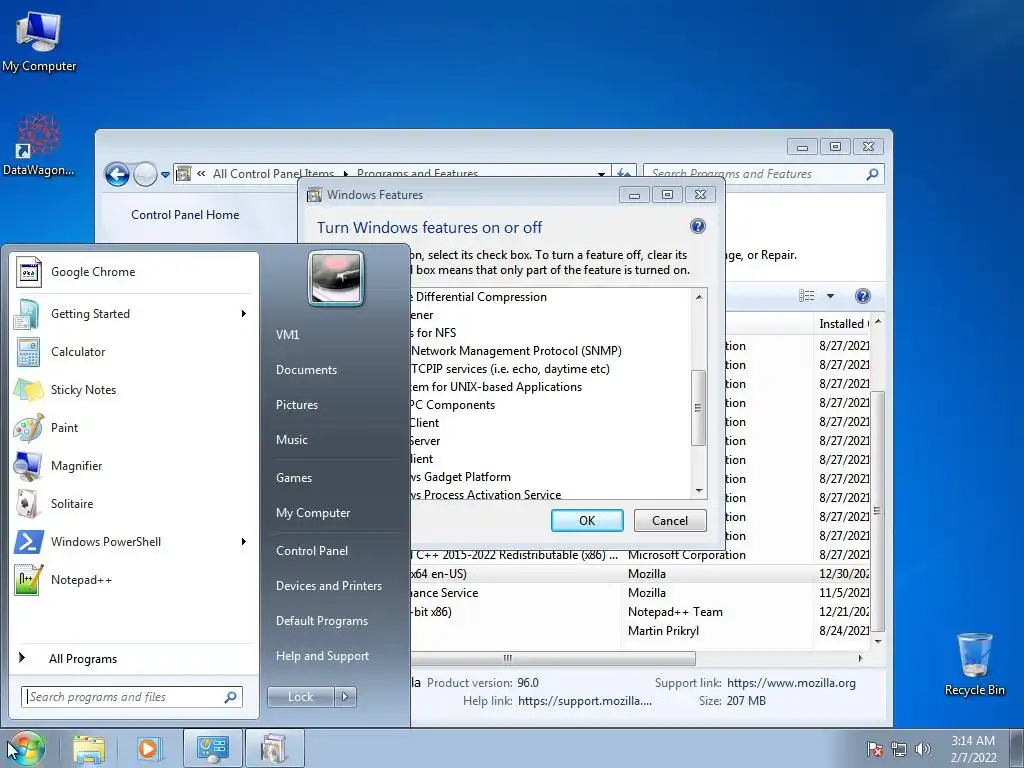Open Games from Start menu
The image size is (1024, 768).
pyautogui.click(x=294, y=477)
